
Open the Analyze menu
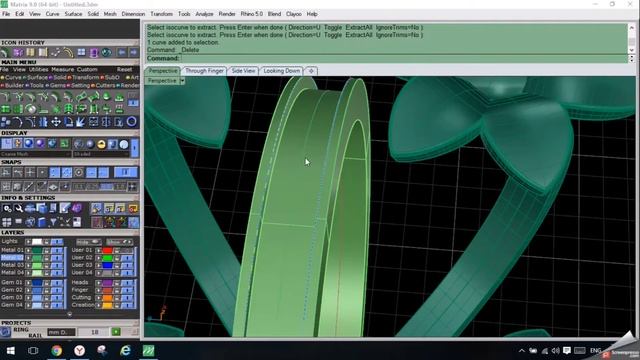pyautogui.click(x=204, y=14)
